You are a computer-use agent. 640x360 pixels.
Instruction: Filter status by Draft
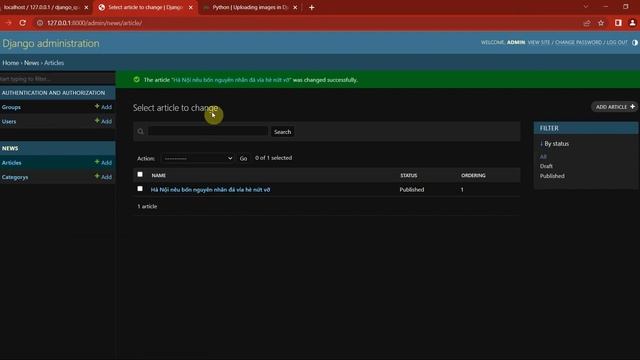[x=546, y=166]
